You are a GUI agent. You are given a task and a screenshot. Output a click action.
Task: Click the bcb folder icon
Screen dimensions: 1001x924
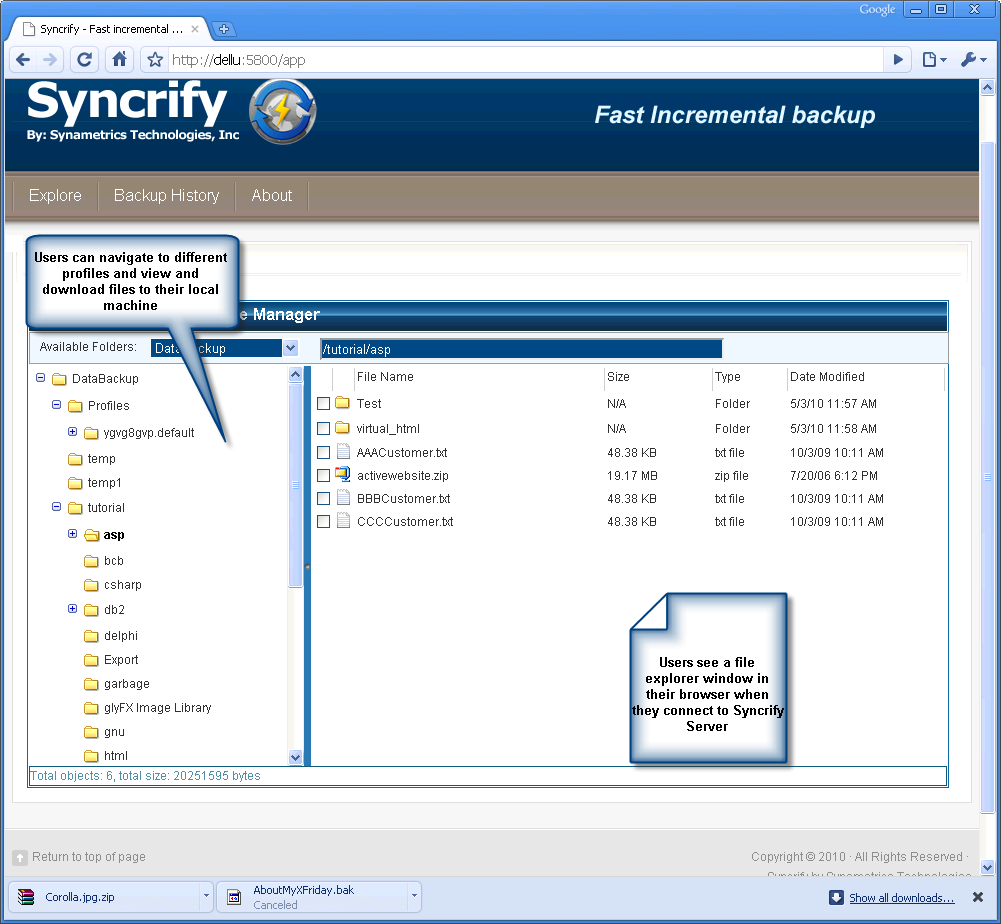coord(91,561)
